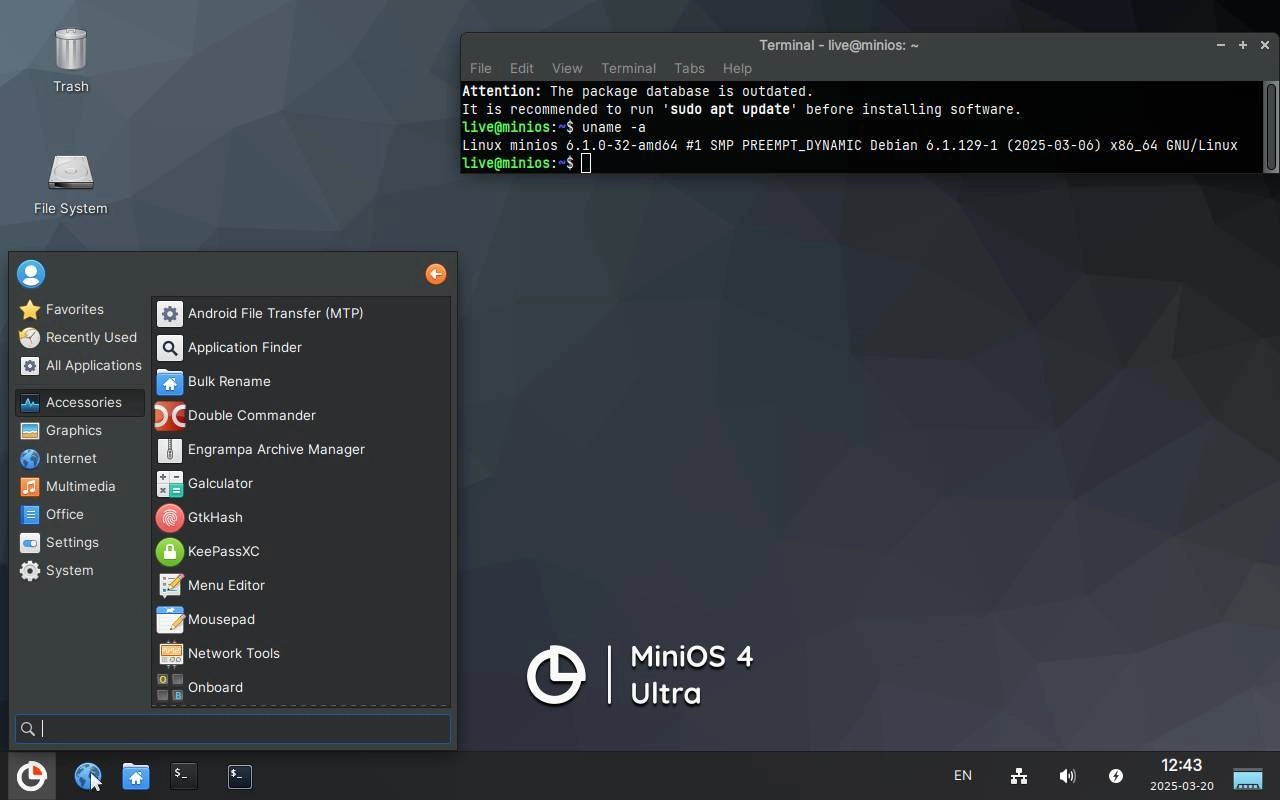1280x800 pixels.
Task: Click the Terminal window scrollbar
Action: (x=1271, y=127)
